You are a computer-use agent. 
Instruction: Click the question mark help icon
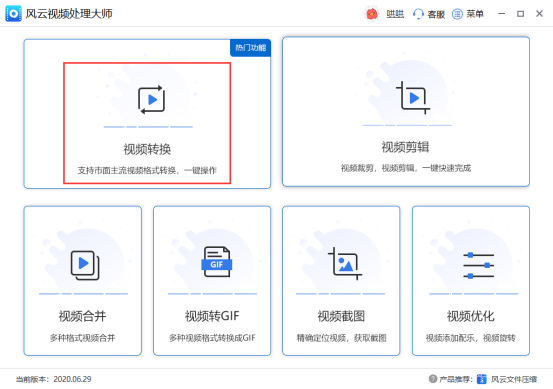point(433,379)
